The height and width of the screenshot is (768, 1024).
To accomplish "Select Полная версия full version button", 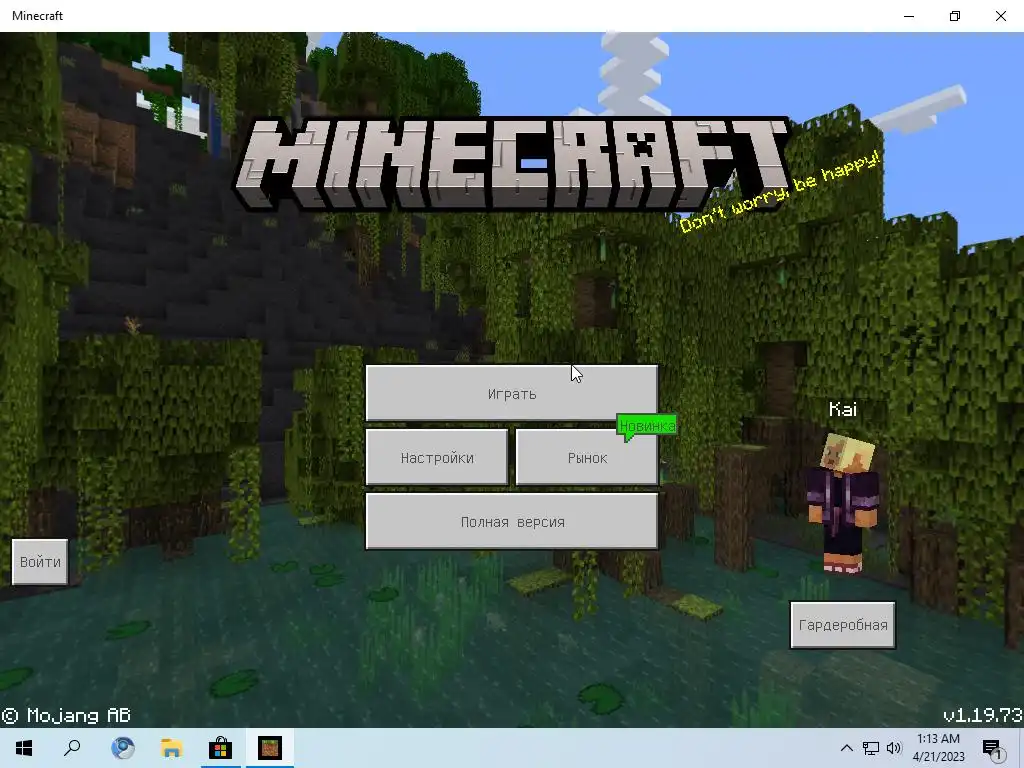I will (511, 521).
